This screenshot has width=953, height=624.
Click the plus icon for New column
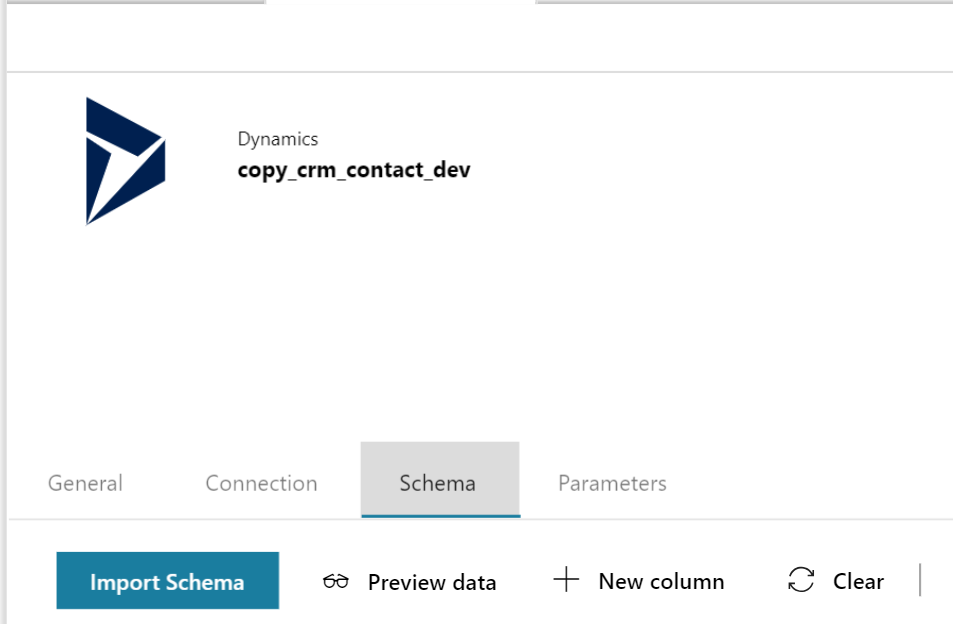[x=566, y=580]
